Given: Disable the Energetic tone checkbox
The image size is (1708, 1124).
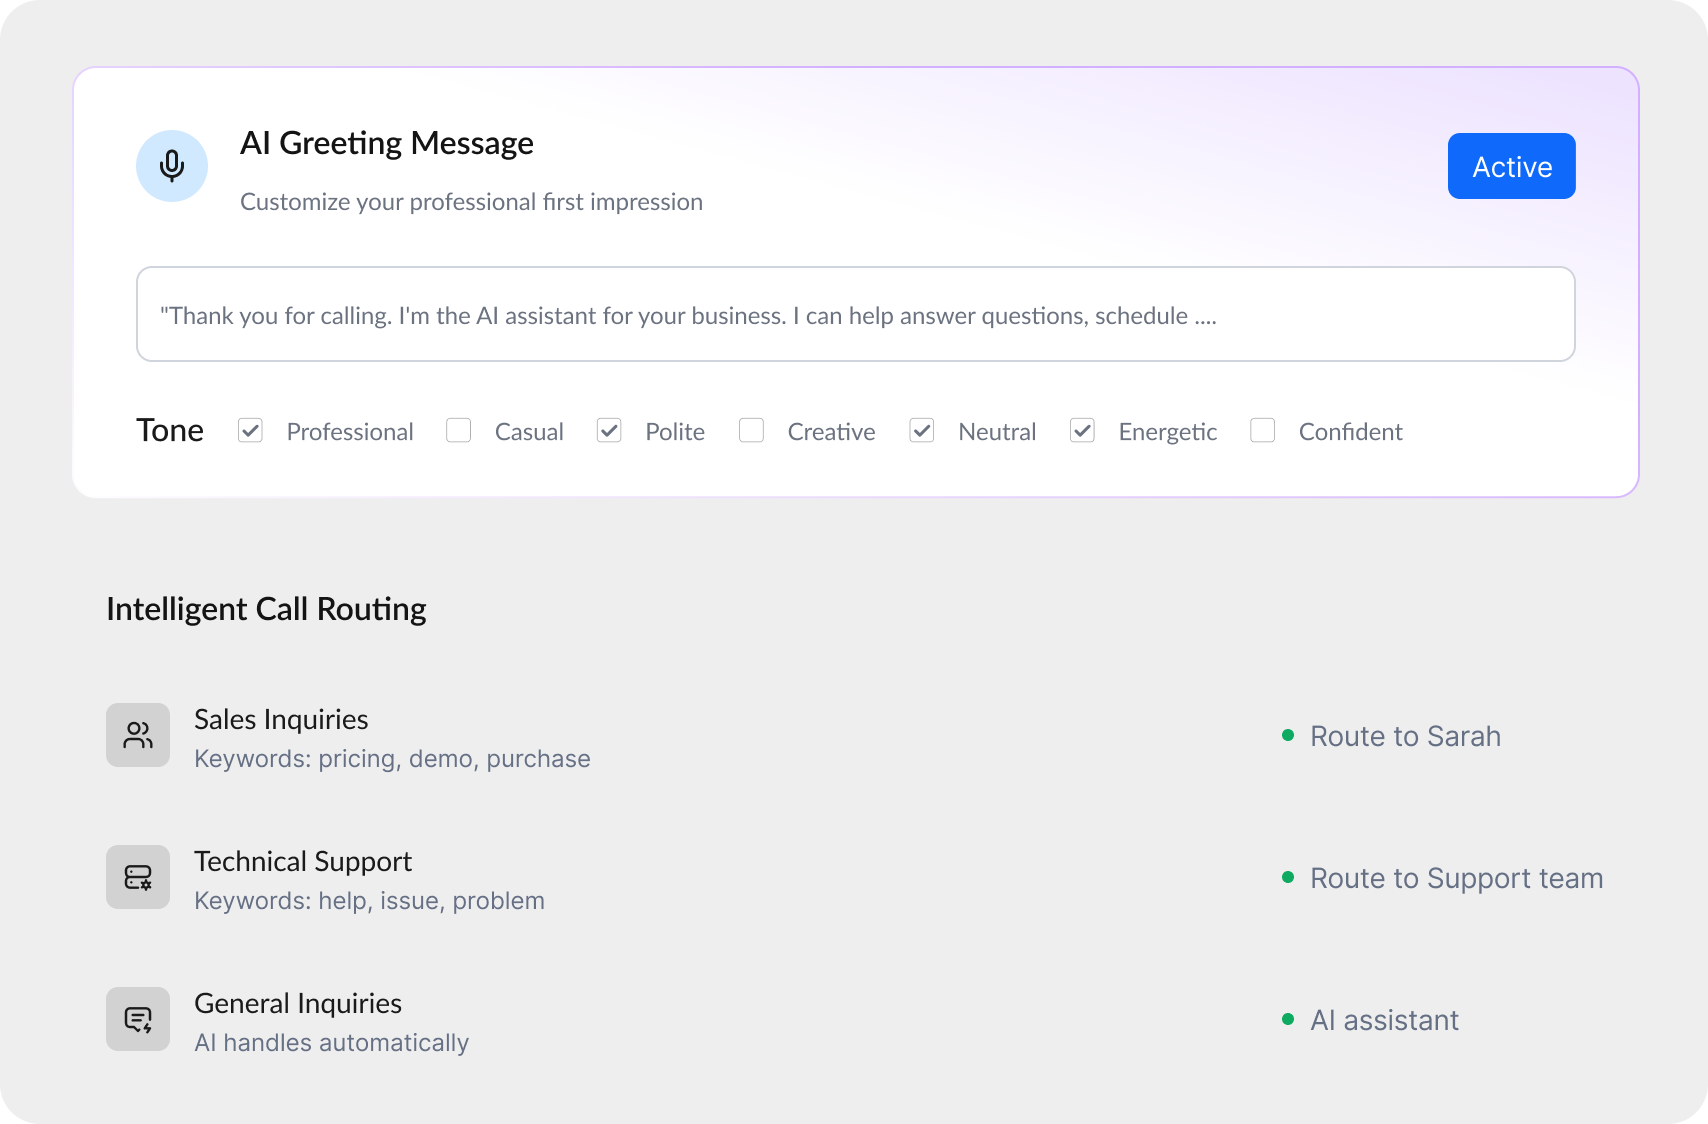Looking at the screenshot, I should coord(1082,431).
